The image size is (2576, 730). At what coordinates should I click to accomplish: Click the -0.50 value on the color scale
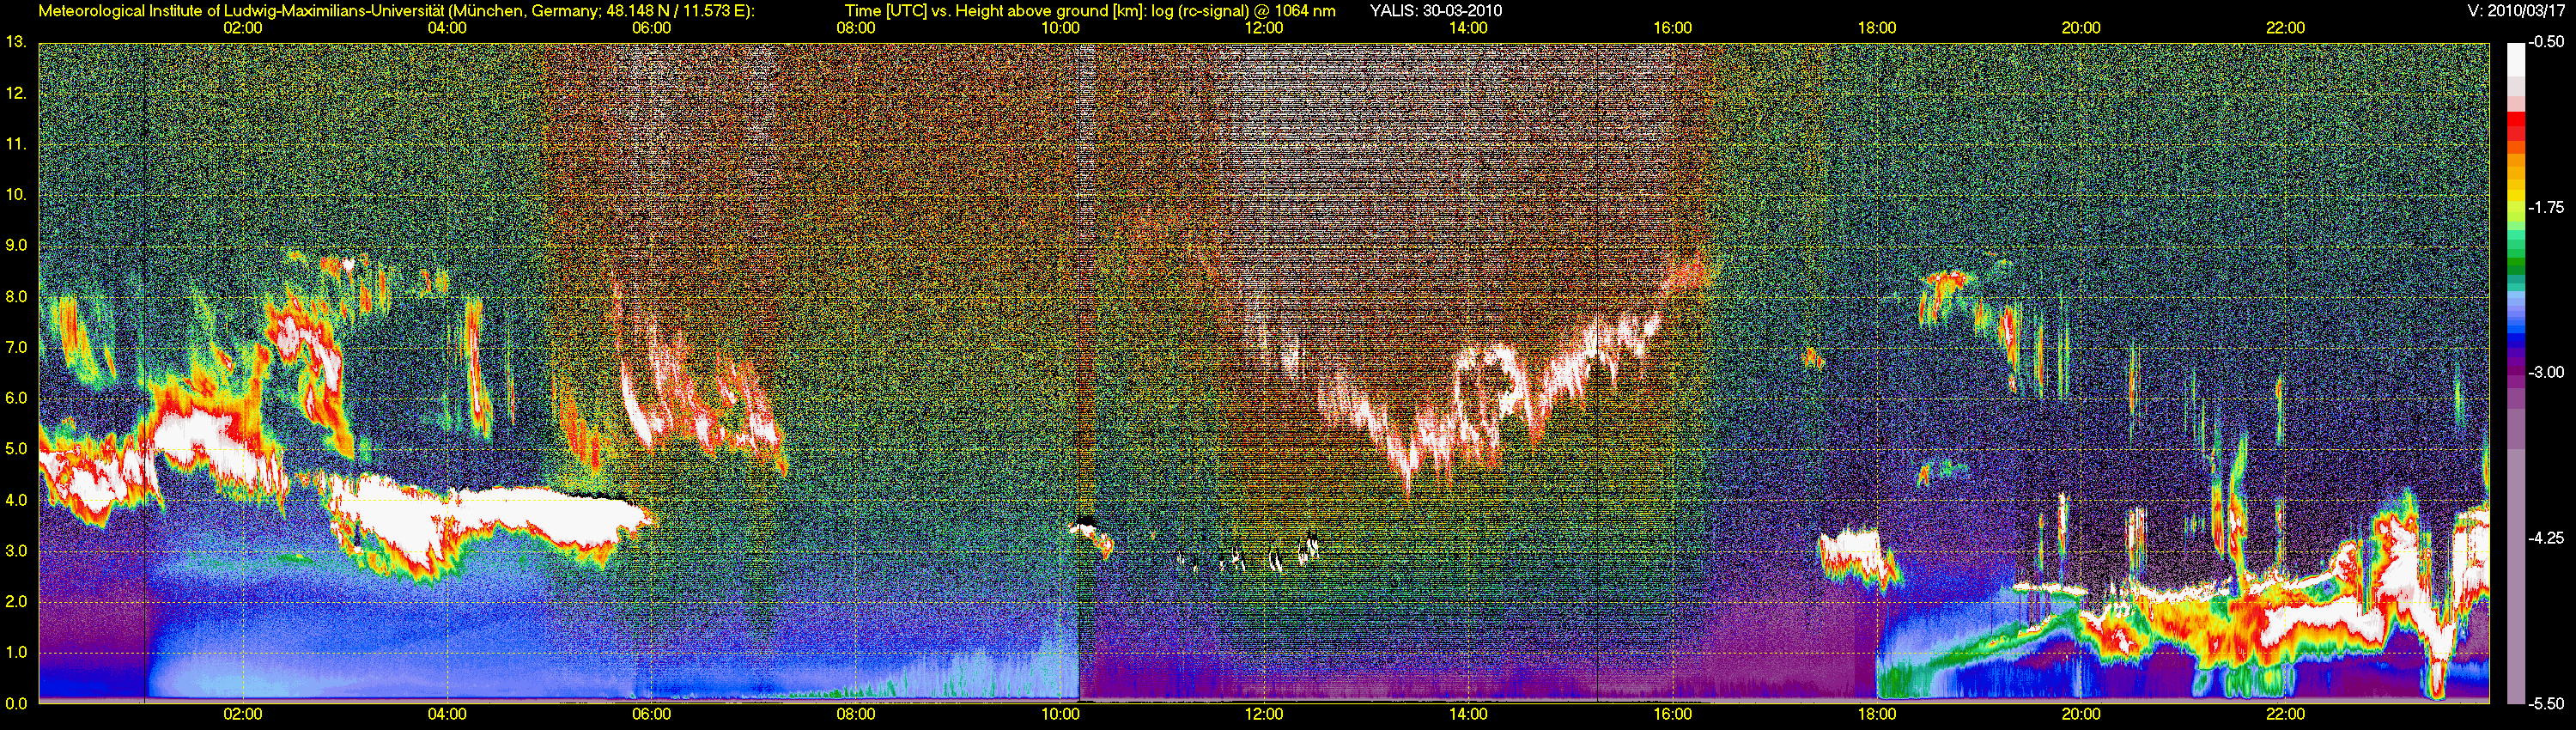[2546, 43]
